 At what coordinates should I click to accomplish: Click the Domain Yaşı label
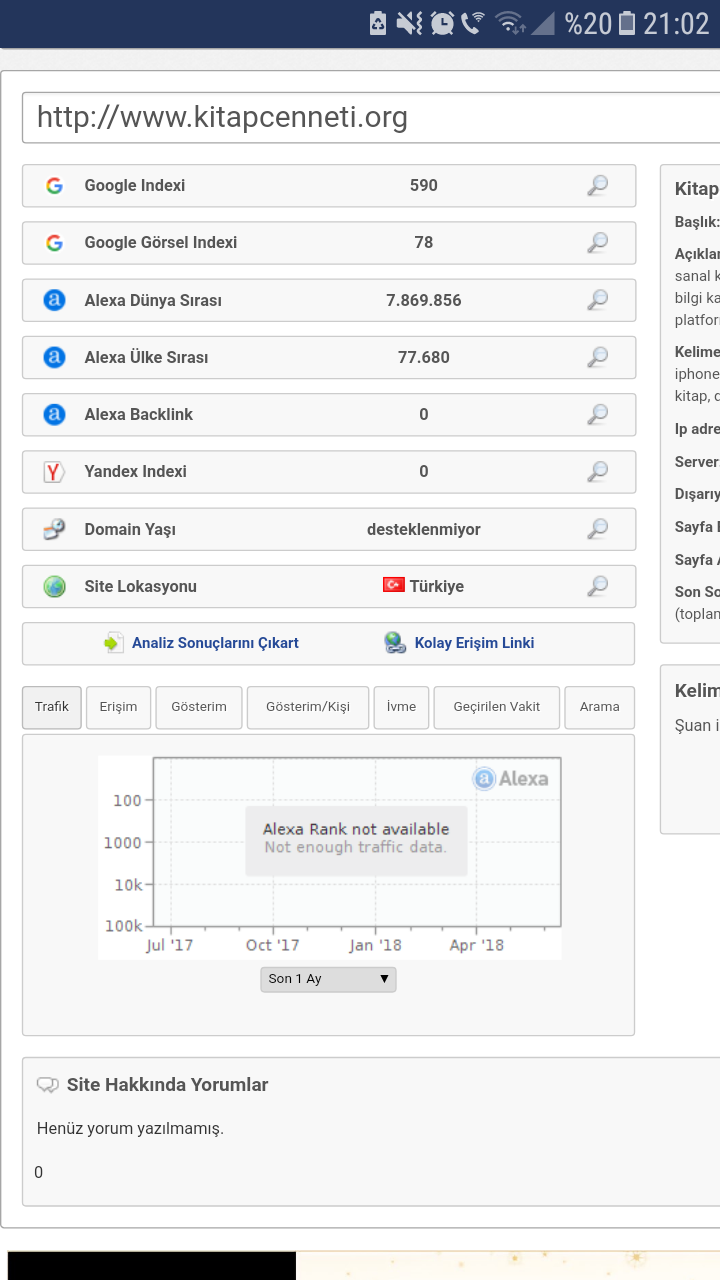point(130,529)
